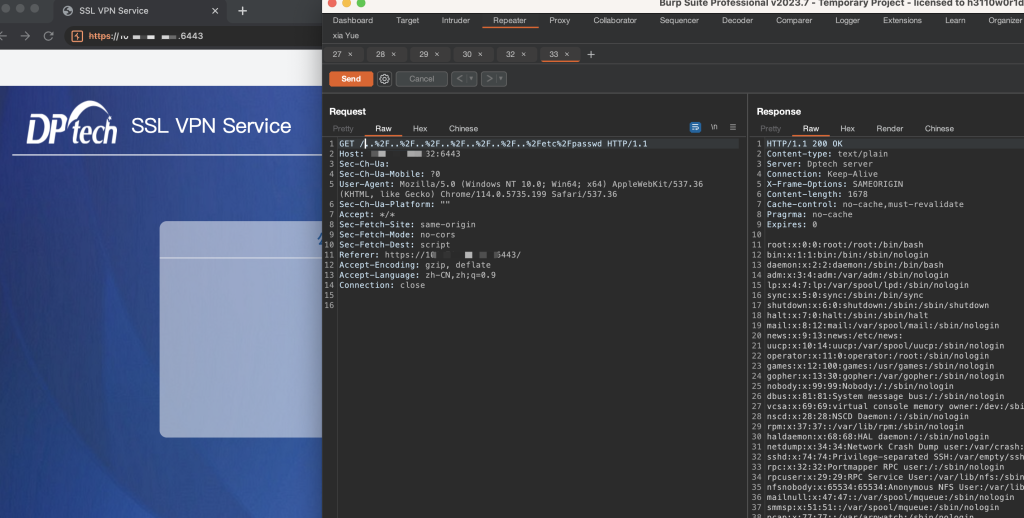
Task: Switch to Collaborator tab
Action: 615,21
